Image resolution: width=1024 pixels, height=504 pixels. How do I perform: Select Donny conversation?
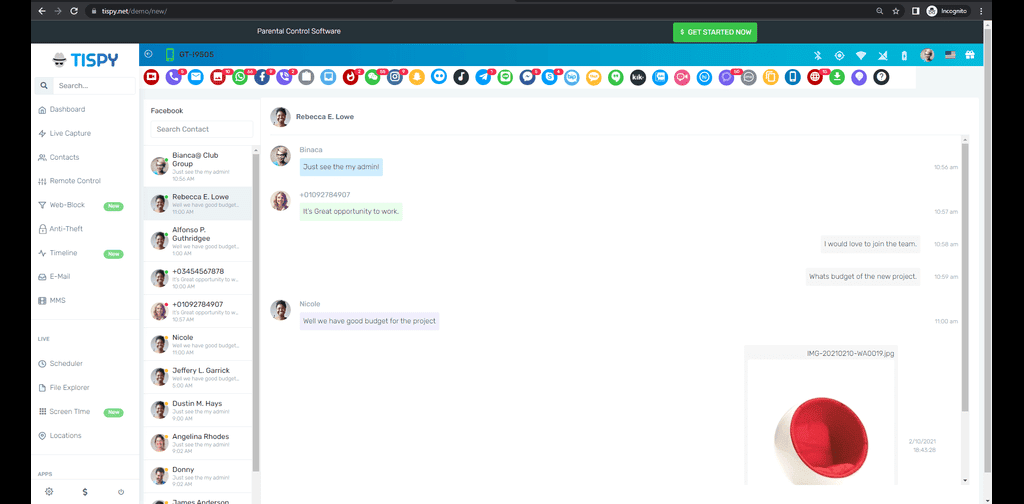[x=198, y=476]
